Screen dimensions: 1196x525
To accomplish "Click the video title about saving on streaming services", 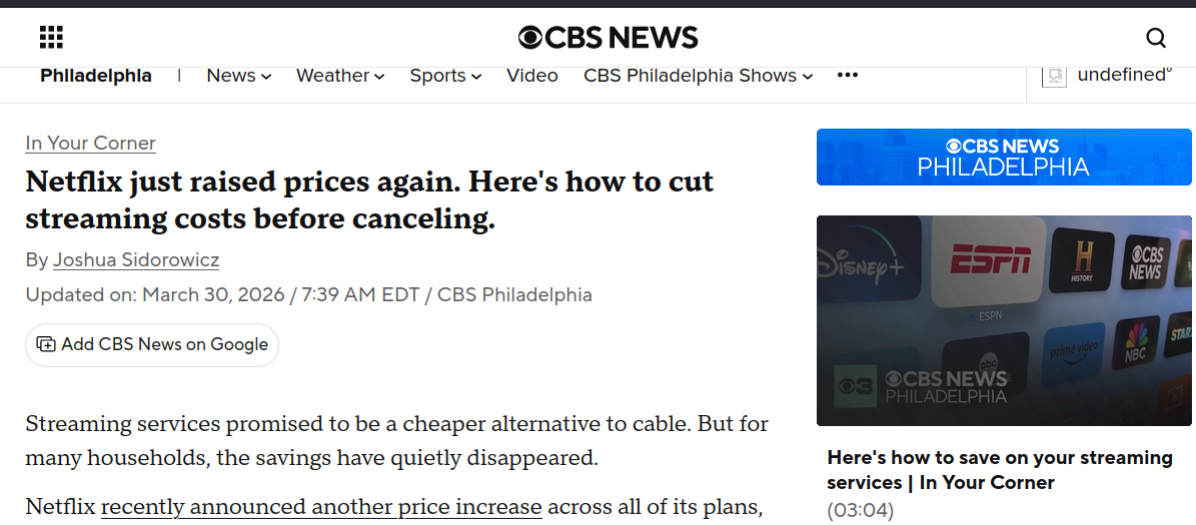I will click(999, 470).
